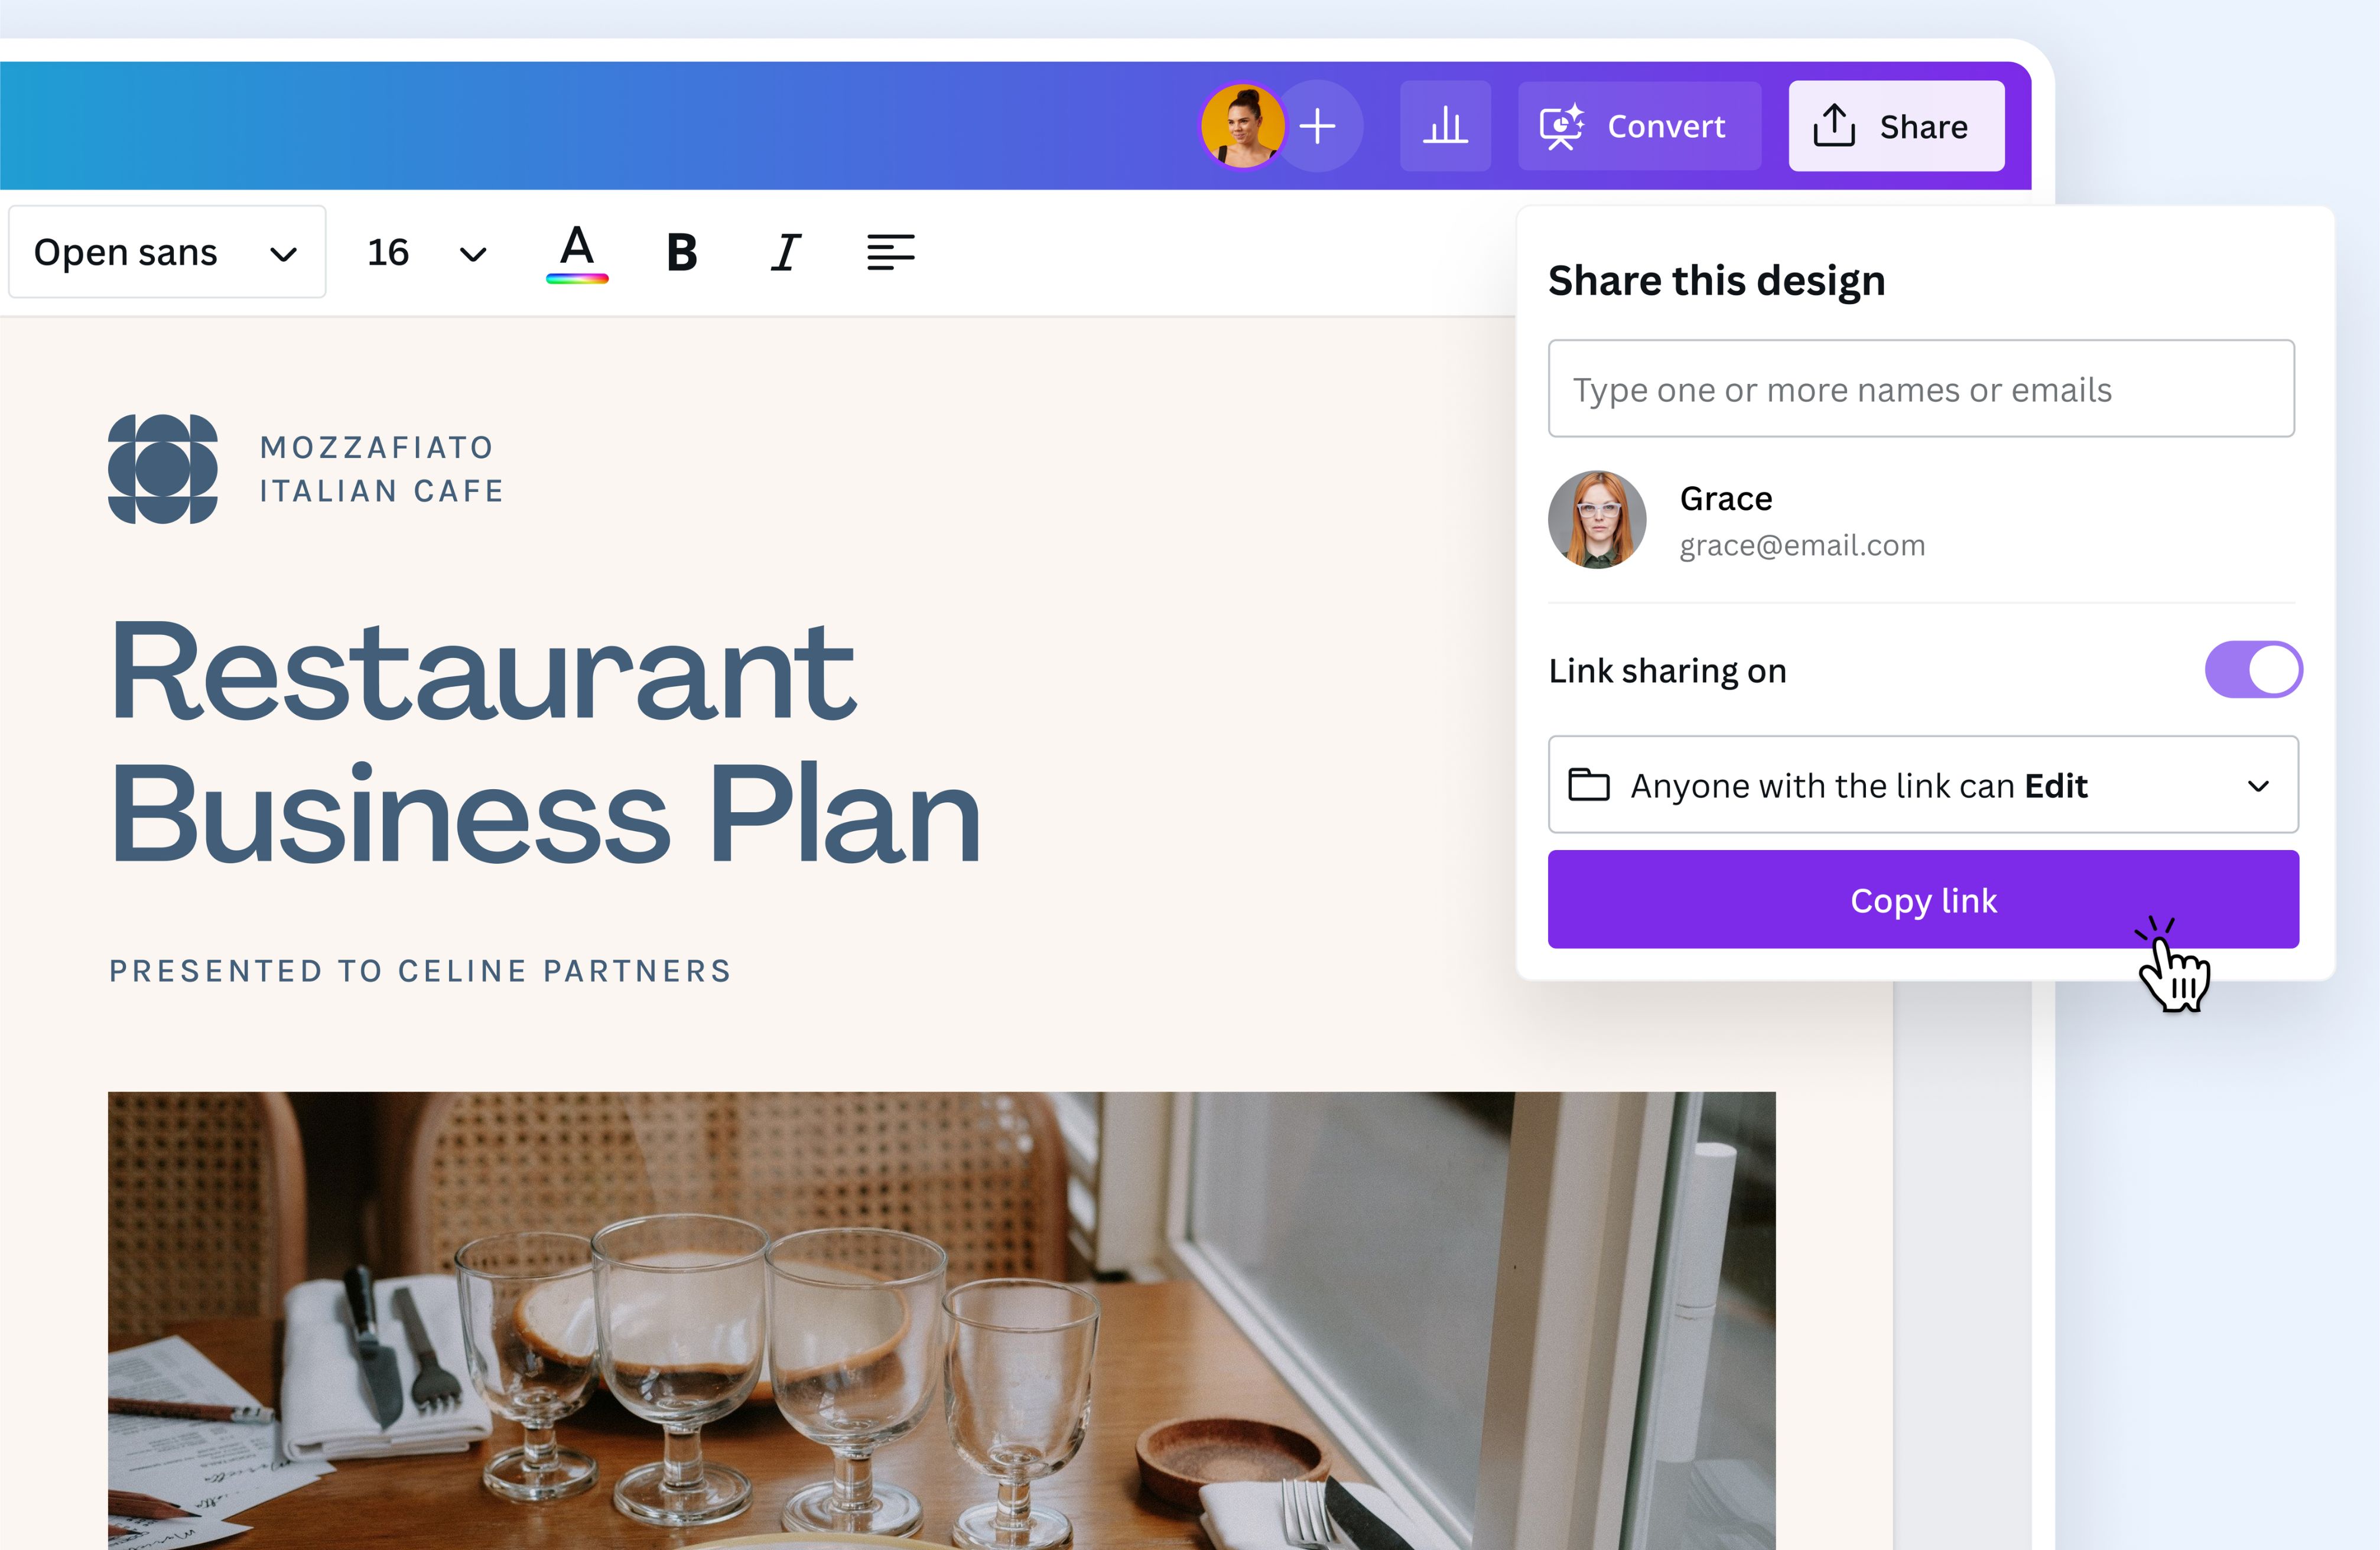
Task: Open the Open sans font dropdown
Action: tap(167, 252)
